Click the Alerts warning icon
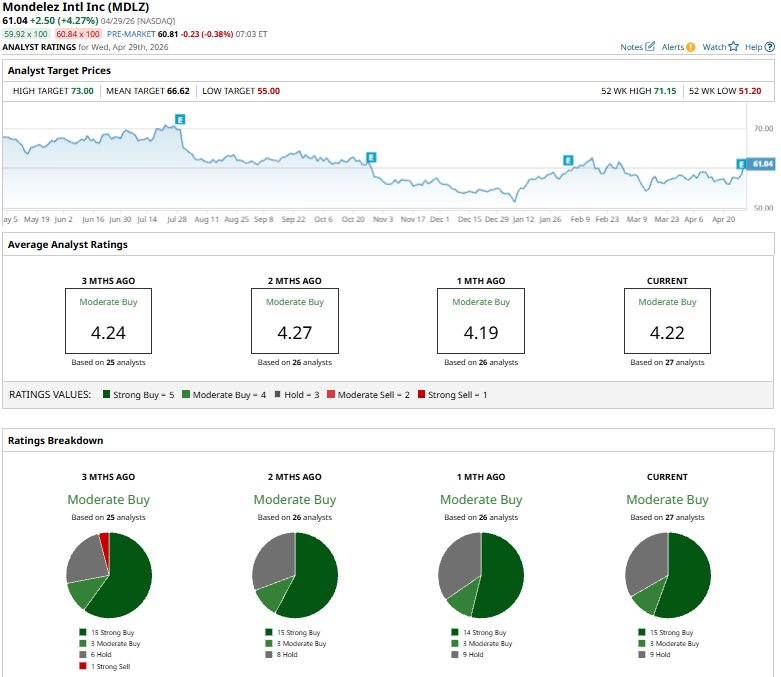The height and width of the screenshot is (677, 781). click(x=691, y=47)
